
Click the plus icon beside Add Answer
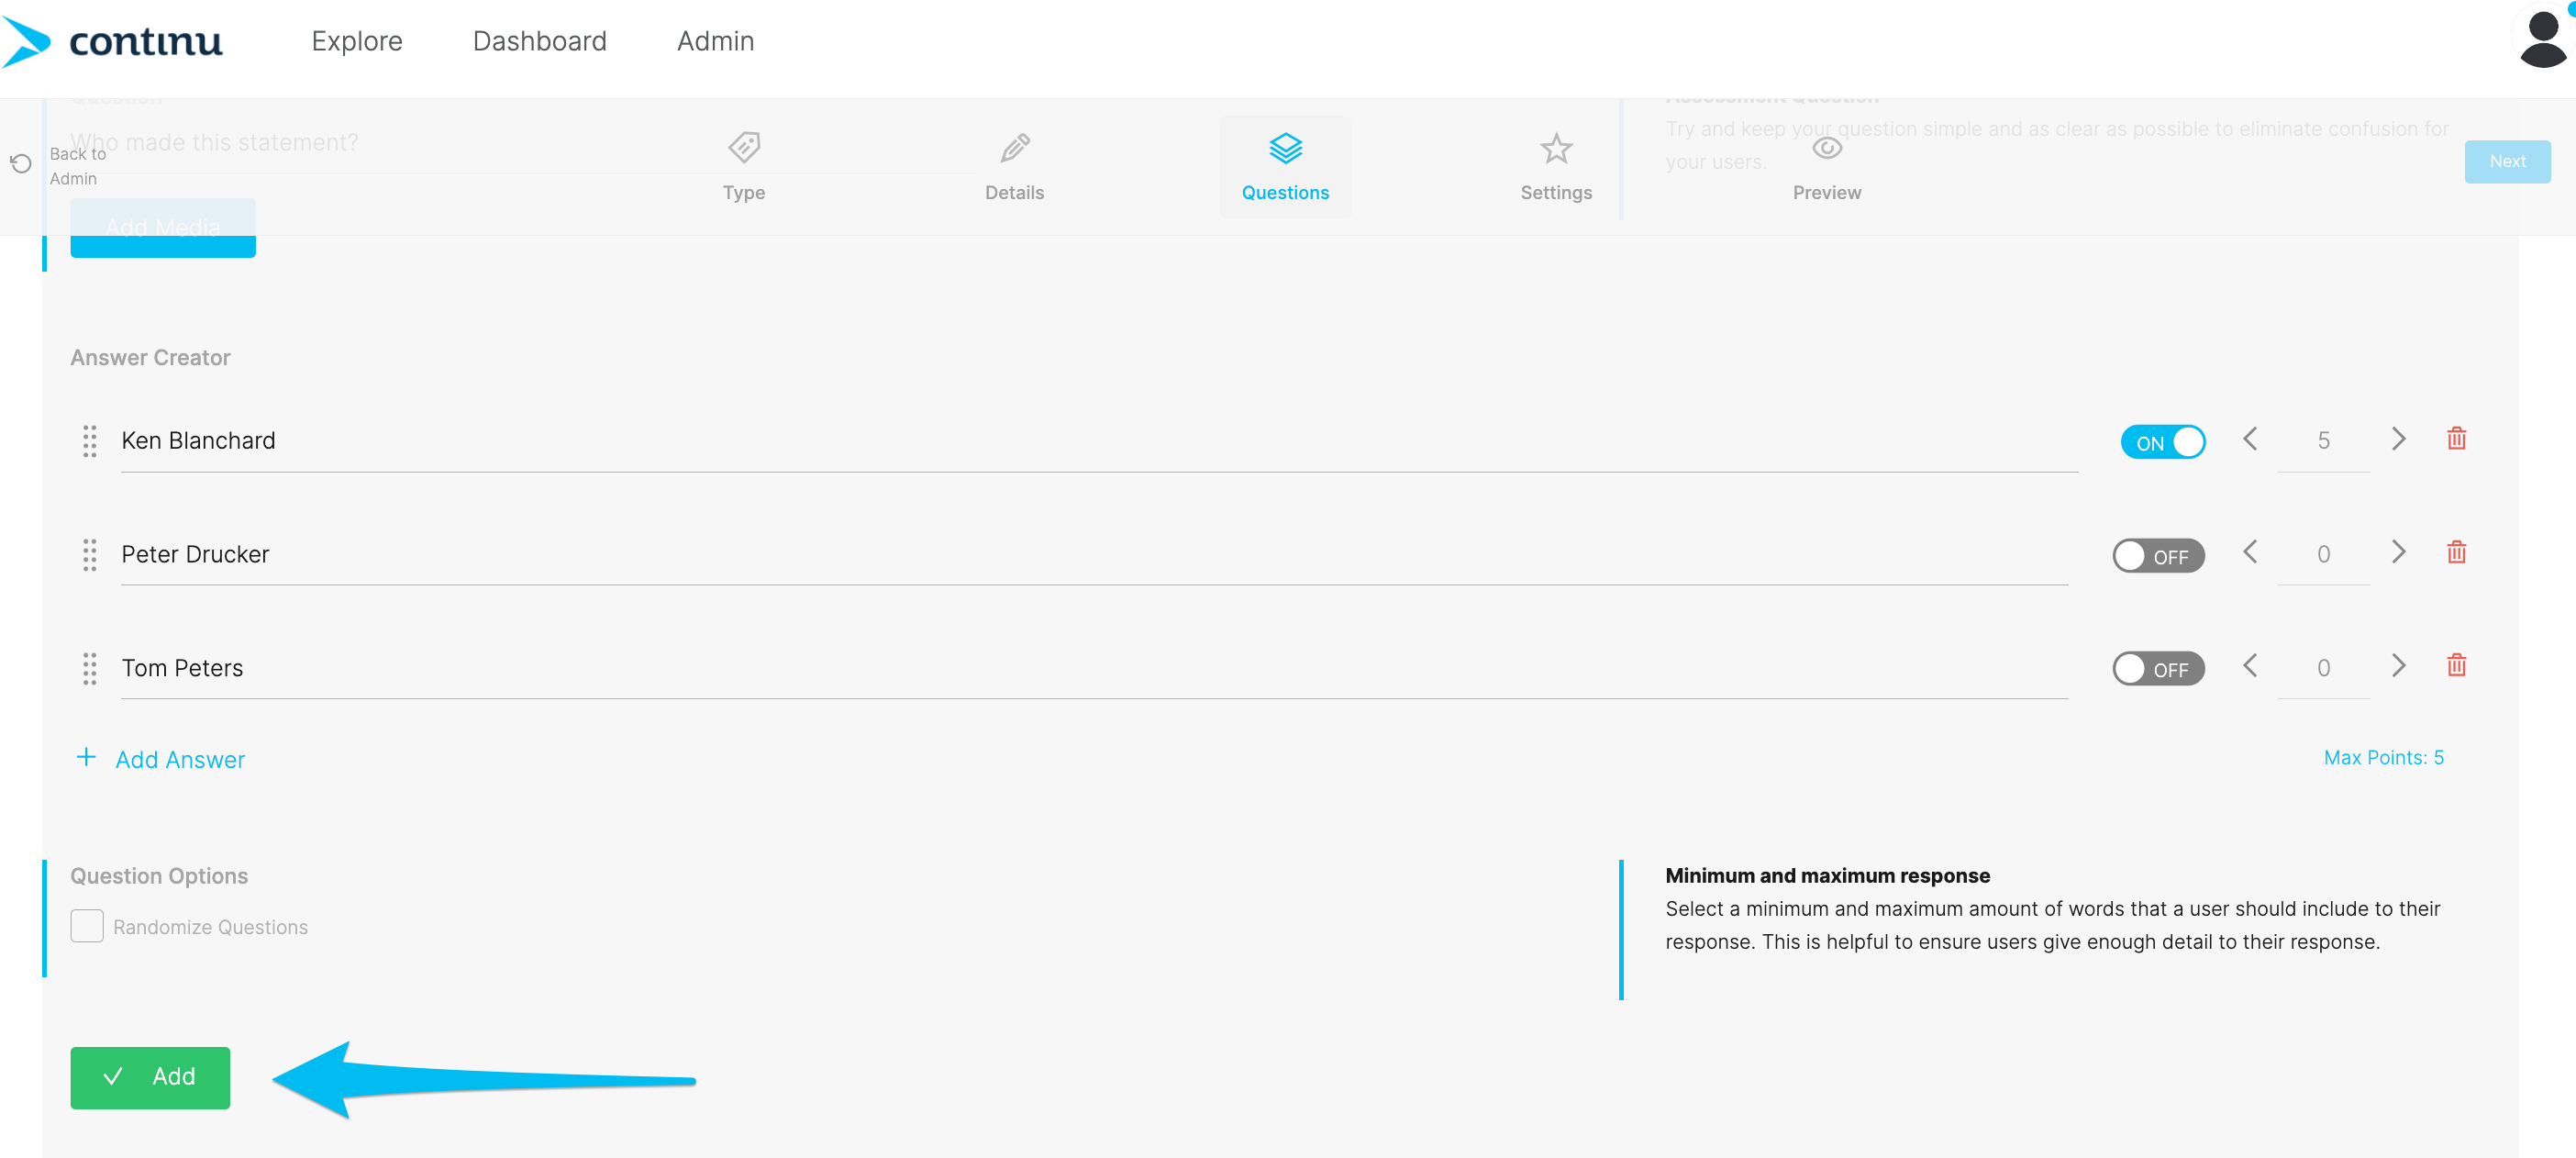pos(86,758)
